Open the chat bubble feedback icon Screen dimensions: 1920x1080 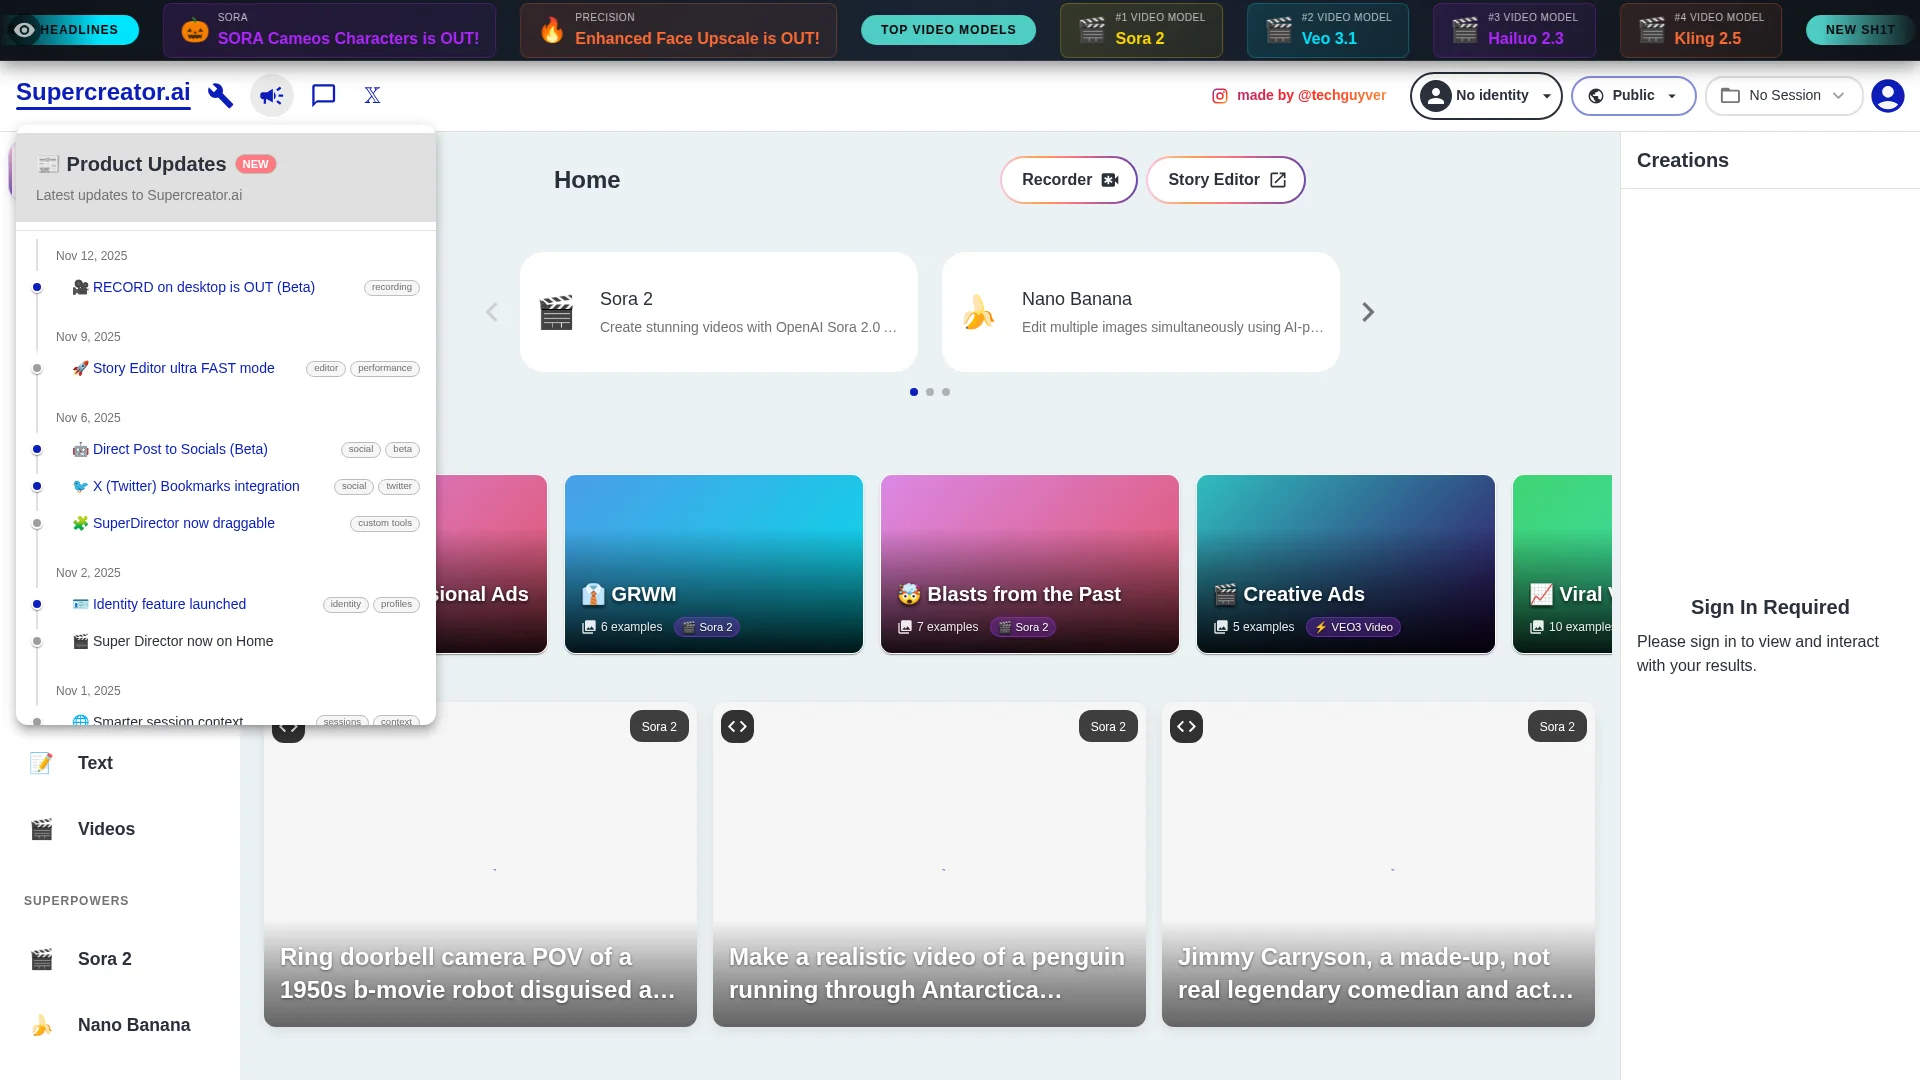[x=323, y=95]
